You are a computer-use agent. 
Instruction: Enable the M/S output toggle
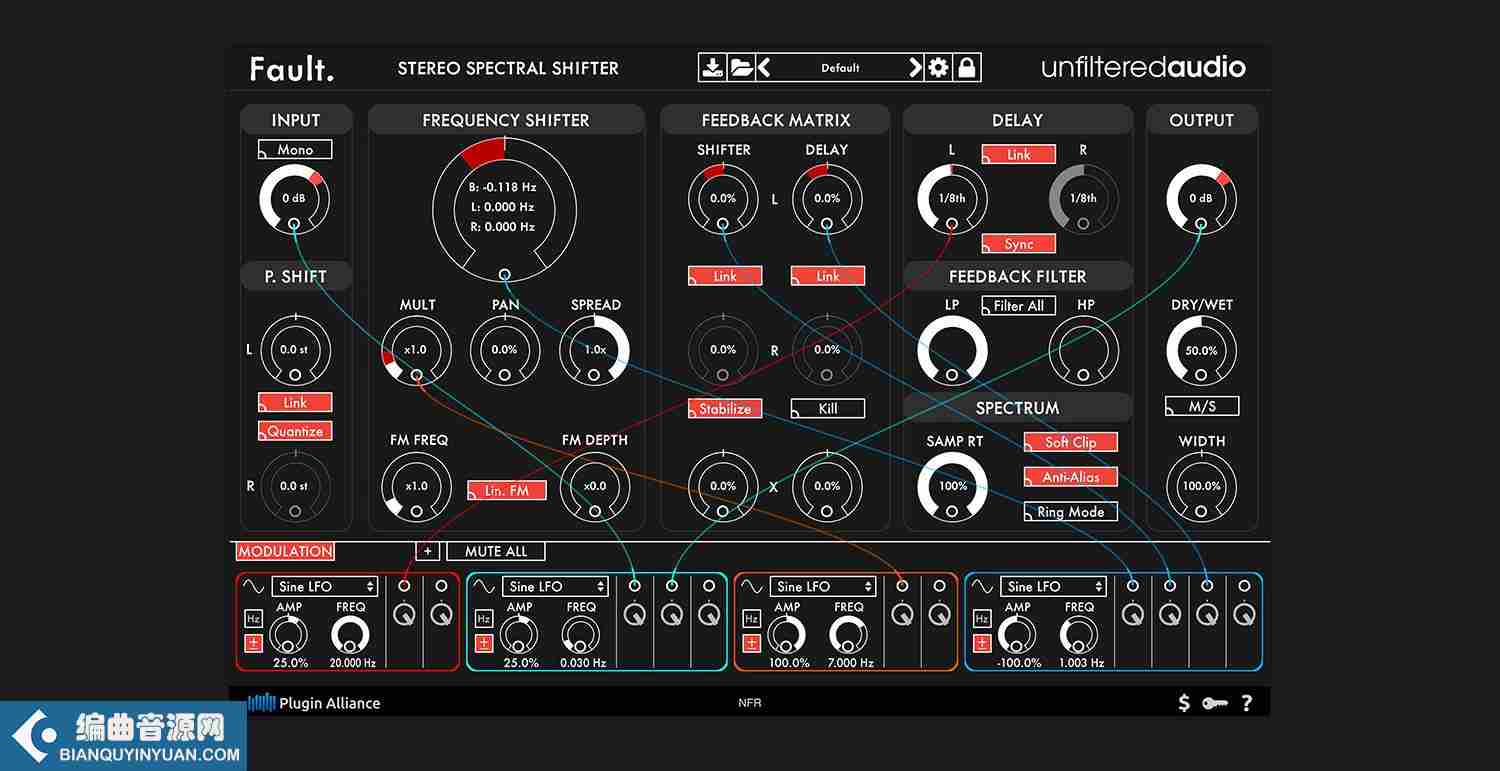(1202, 406)
